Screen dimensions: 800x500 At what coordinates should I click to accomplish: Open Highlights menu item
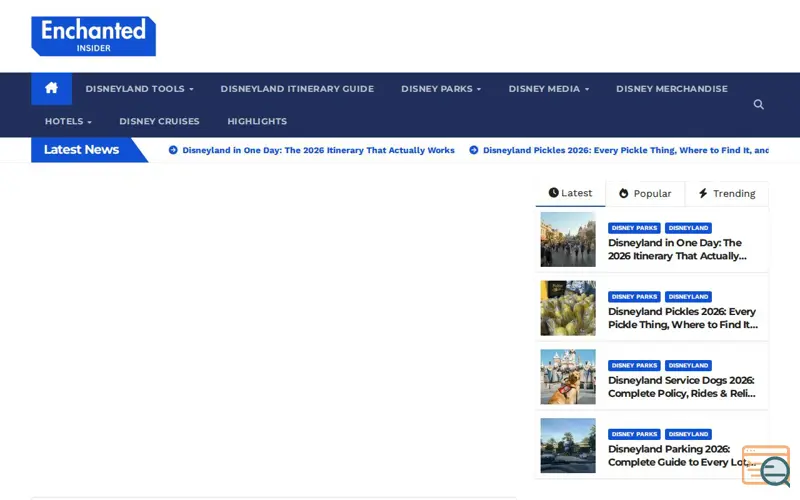coord(257,121)
